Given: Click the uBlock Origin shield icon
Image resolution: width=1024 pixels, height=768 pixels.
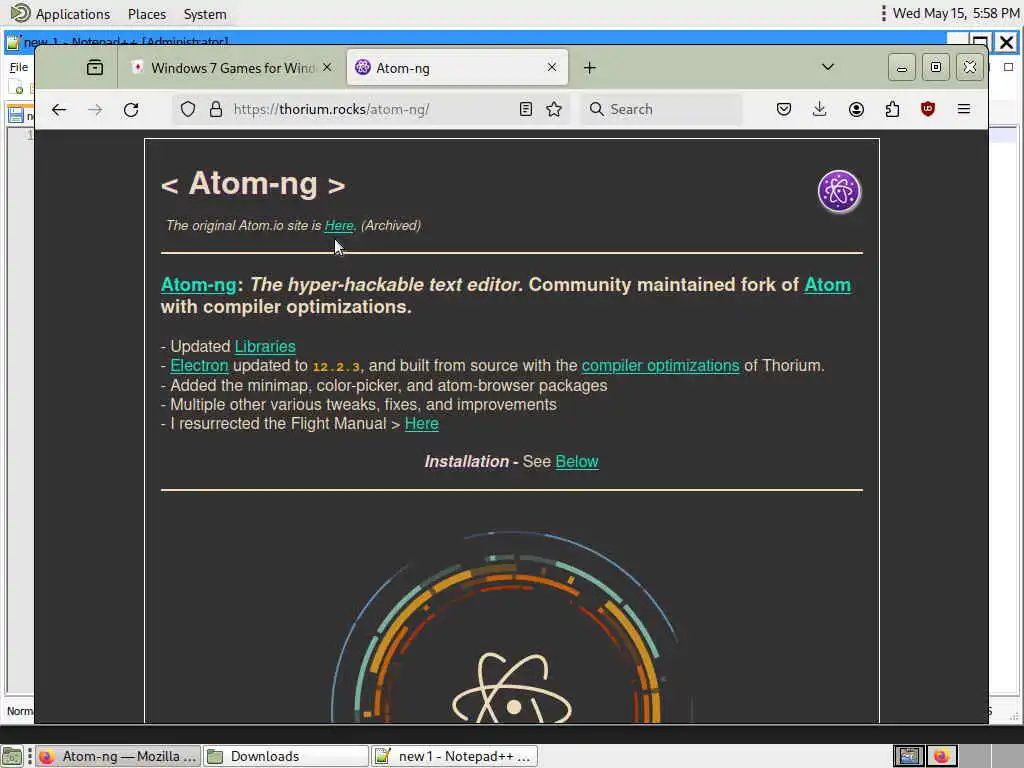Looking at the screenshot, I should pos(927,109).
